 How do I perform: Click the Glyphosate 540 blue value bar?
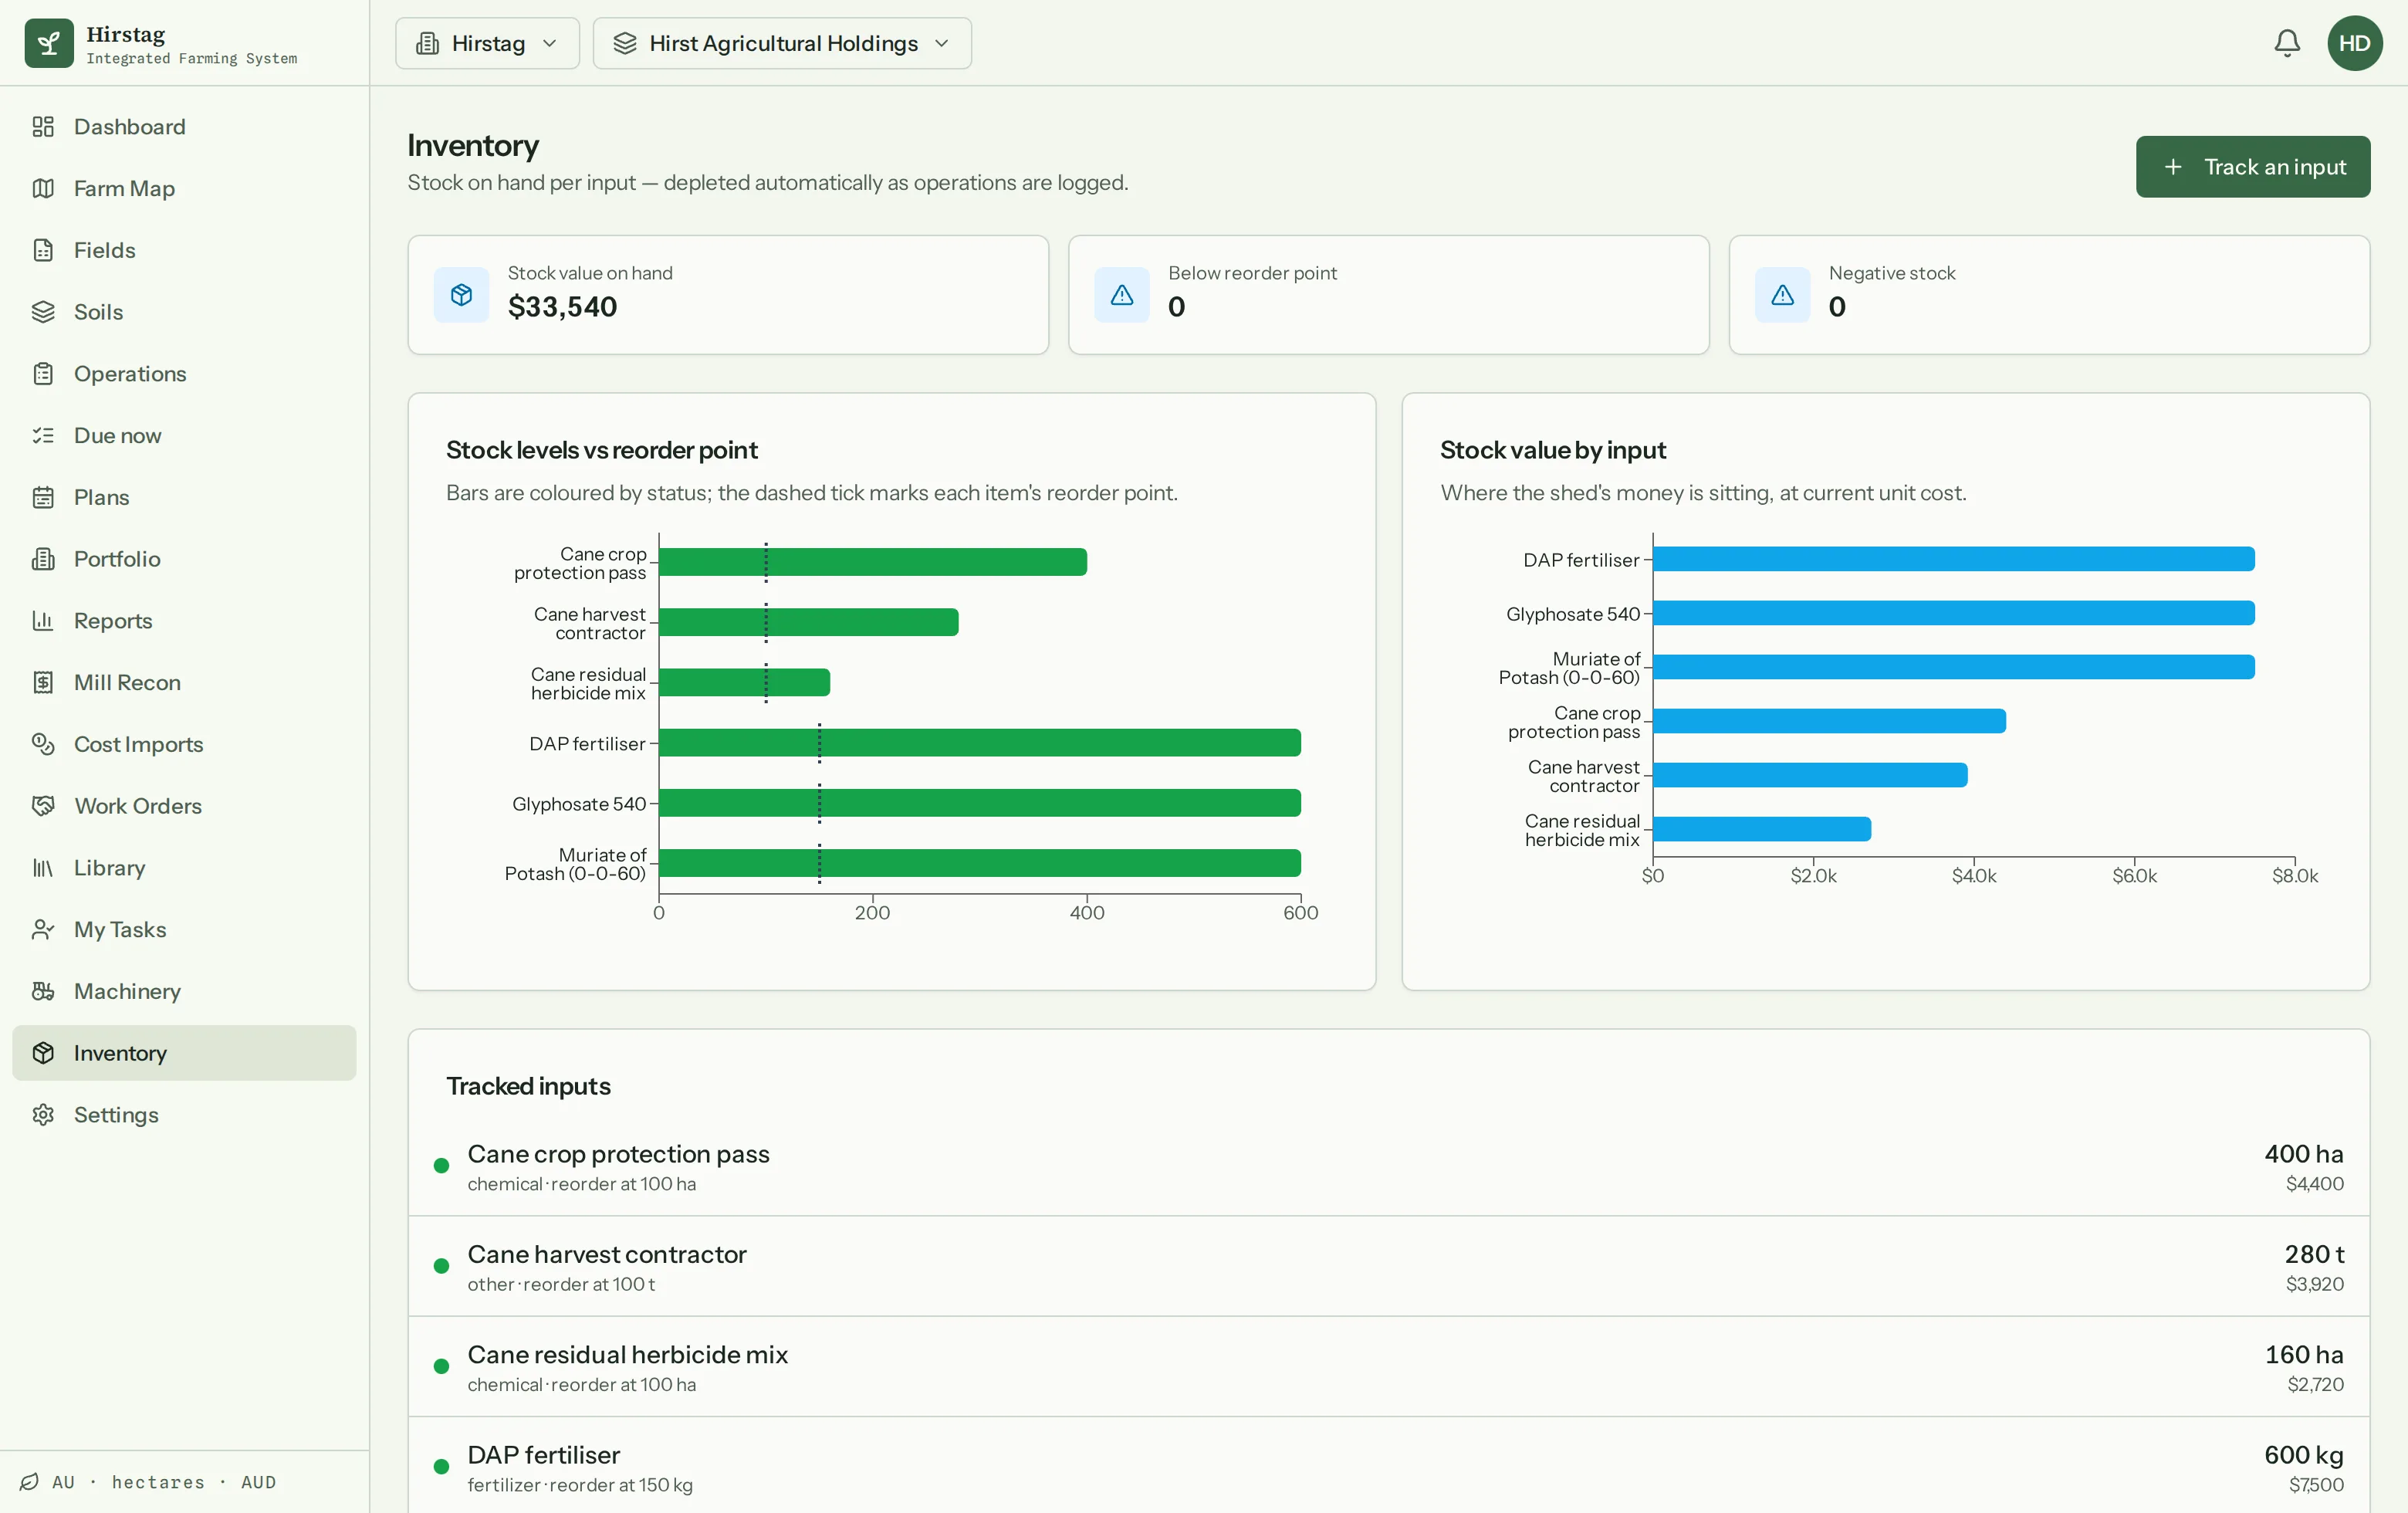pos(1954,613)
